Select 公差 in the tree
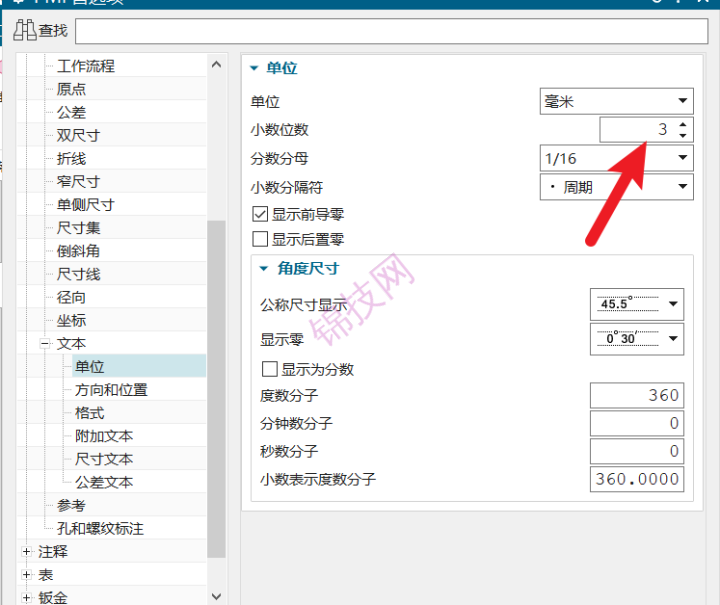The height and width of the screenshot is (605, 720). [71, 112]
